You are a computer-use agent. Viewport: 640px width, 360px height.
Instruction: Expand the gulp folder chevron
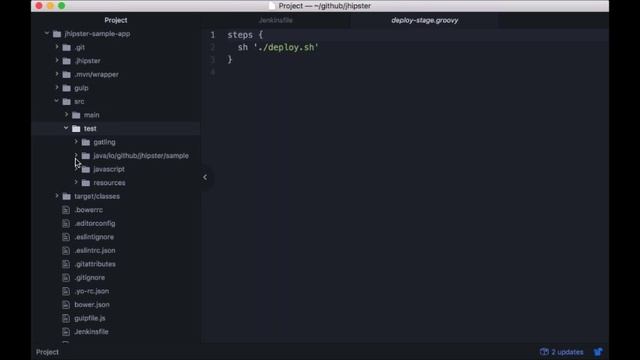pyautogui.click(x=57, y=87)
